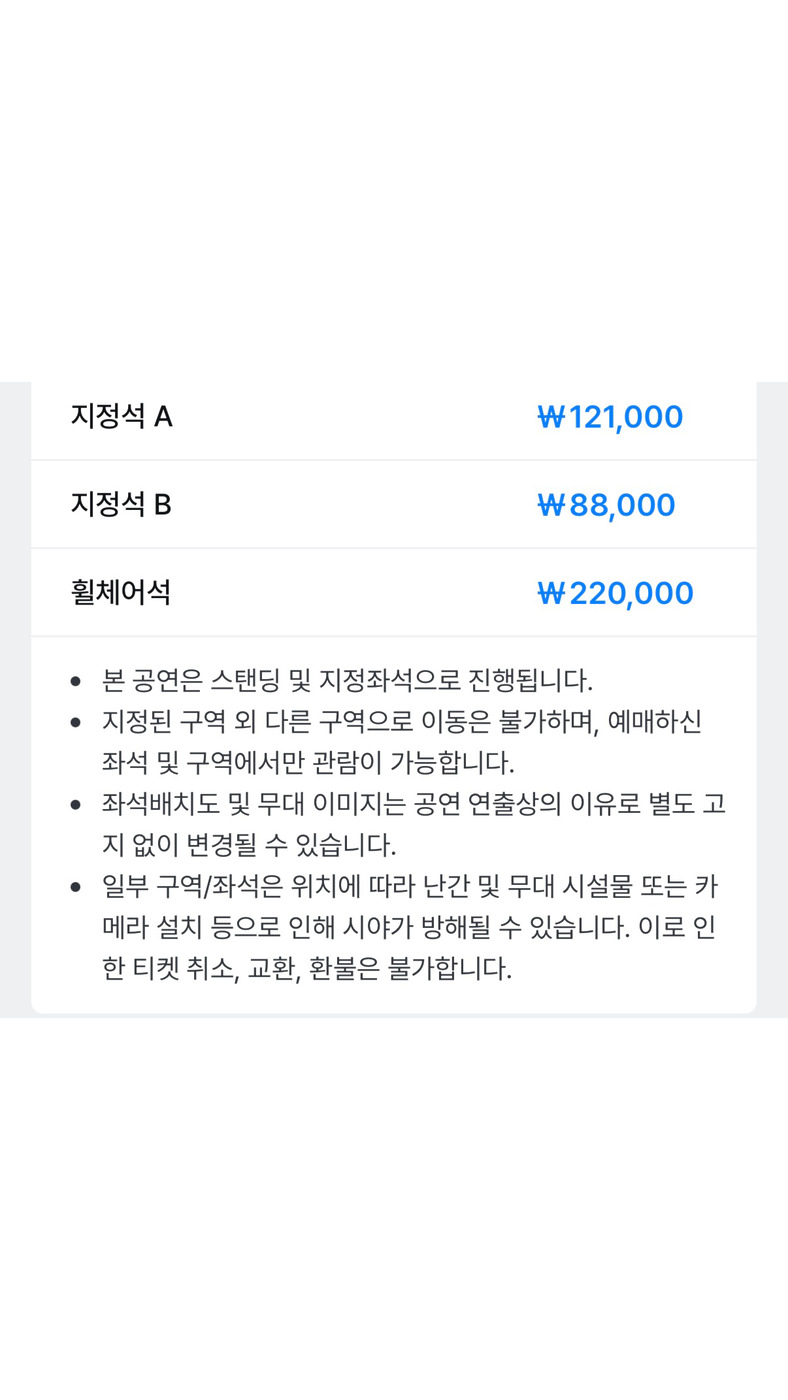Select the ₩121,000 price
This screenshot has width=788, height=1400.
point(610,417)
